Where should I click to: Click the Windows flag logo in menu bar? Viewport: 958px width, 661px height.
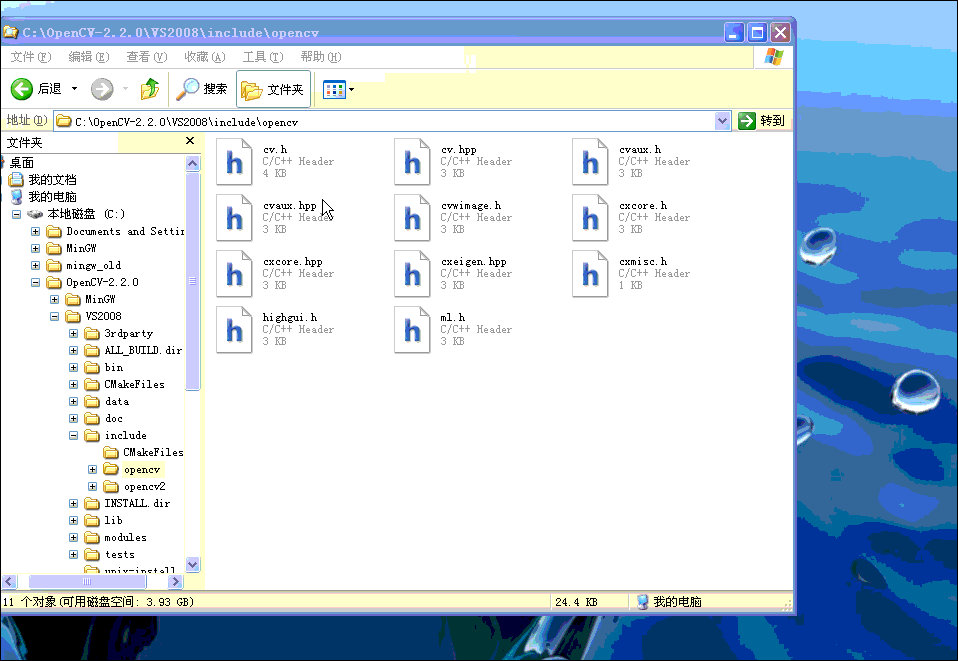pos(773,57)
